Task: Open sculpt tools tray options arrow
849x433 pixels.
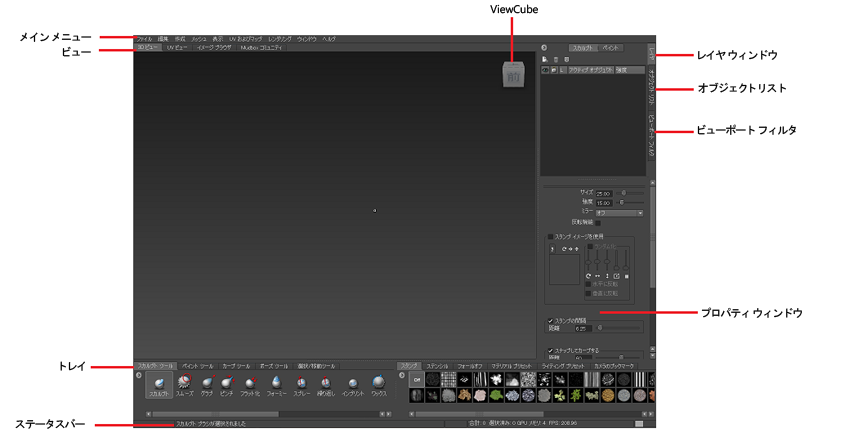Action: pos(139,375)
